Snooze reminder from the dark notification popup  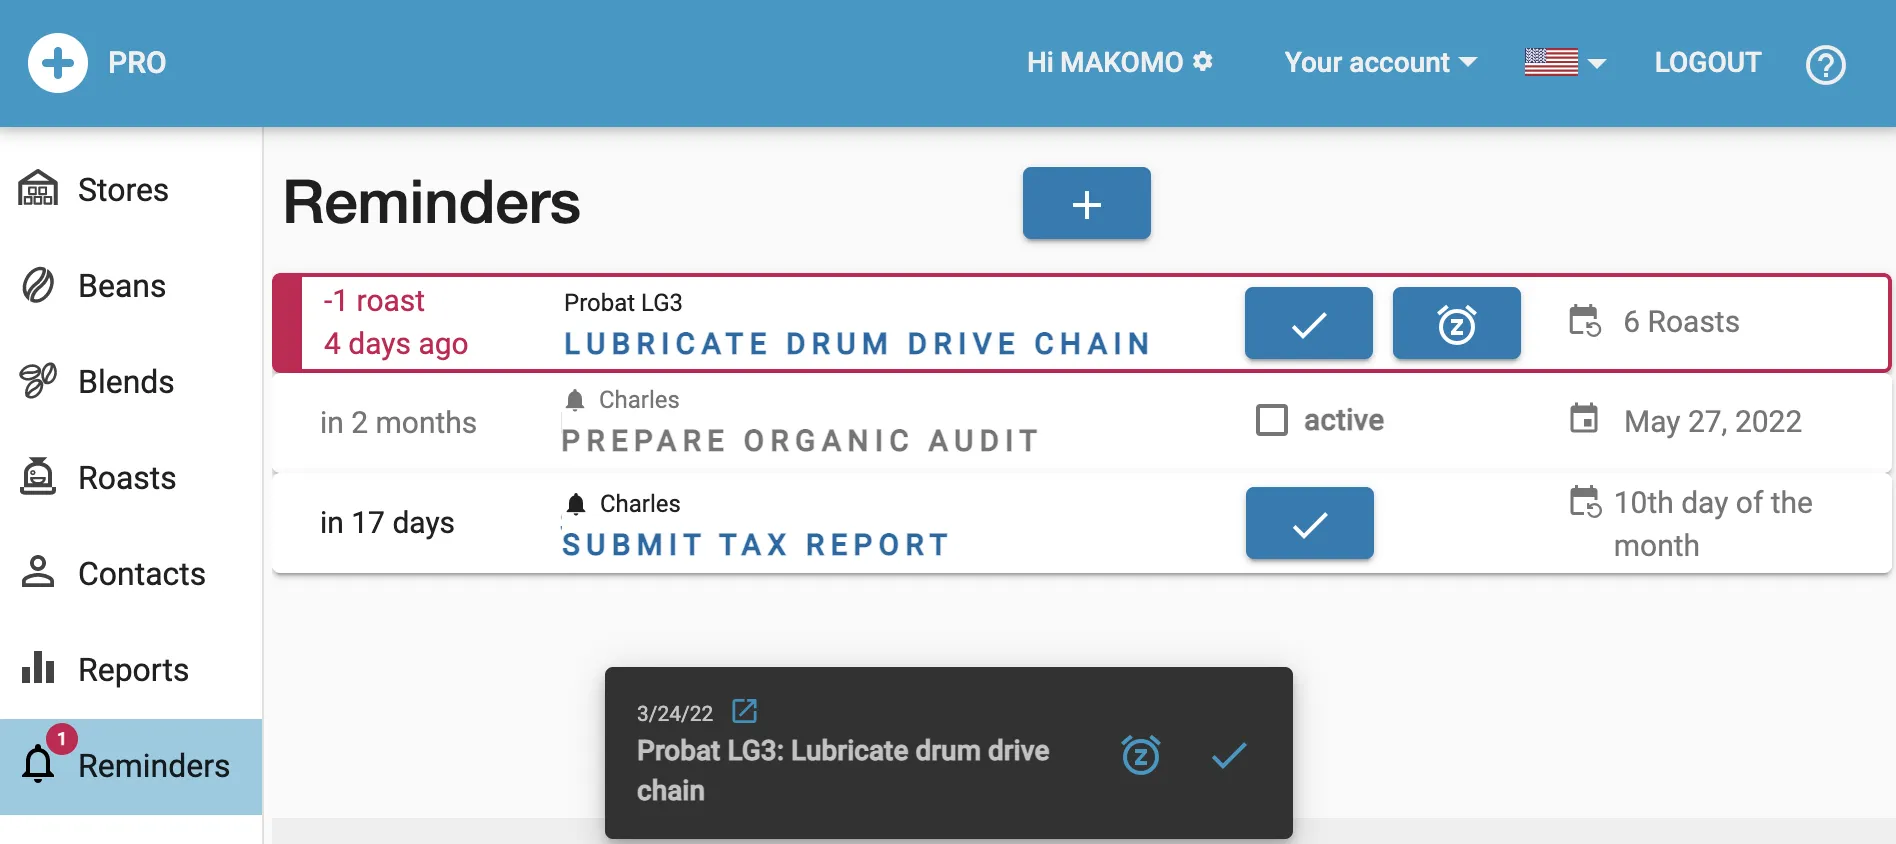pyautogui.click(x=1141, y=755)
